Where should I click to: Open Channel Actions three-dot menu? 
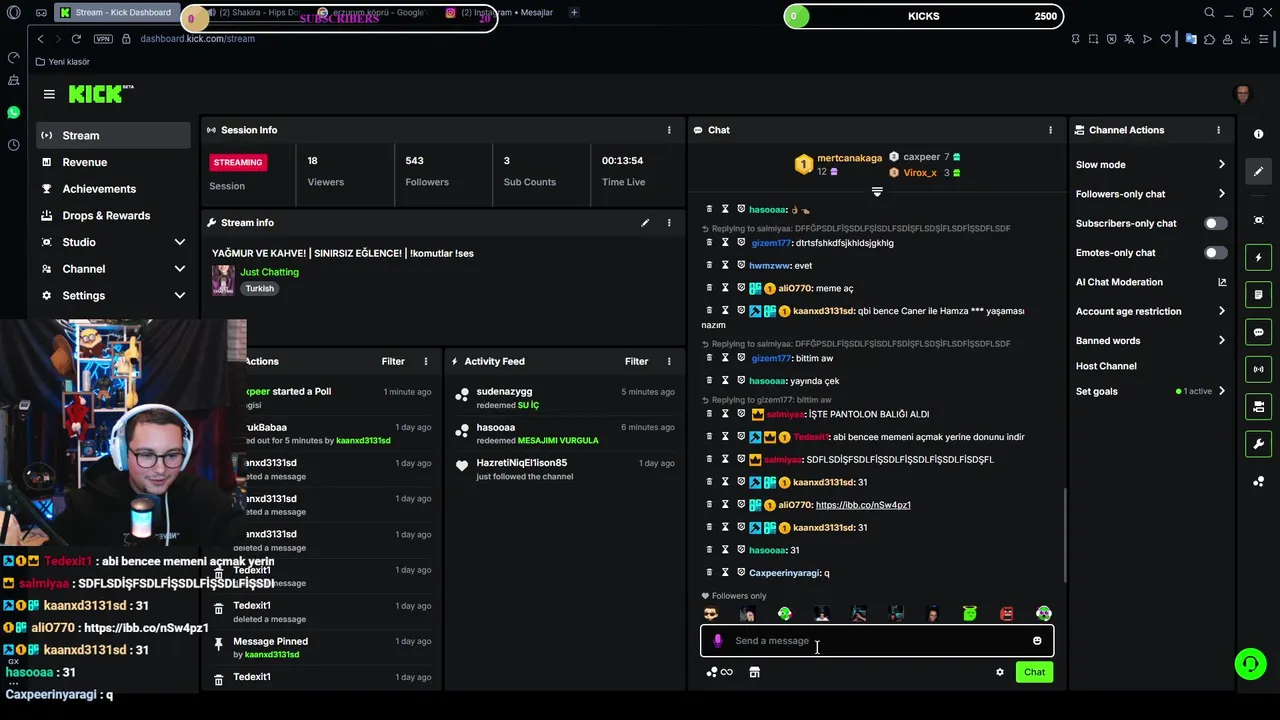click(1218, 130)
